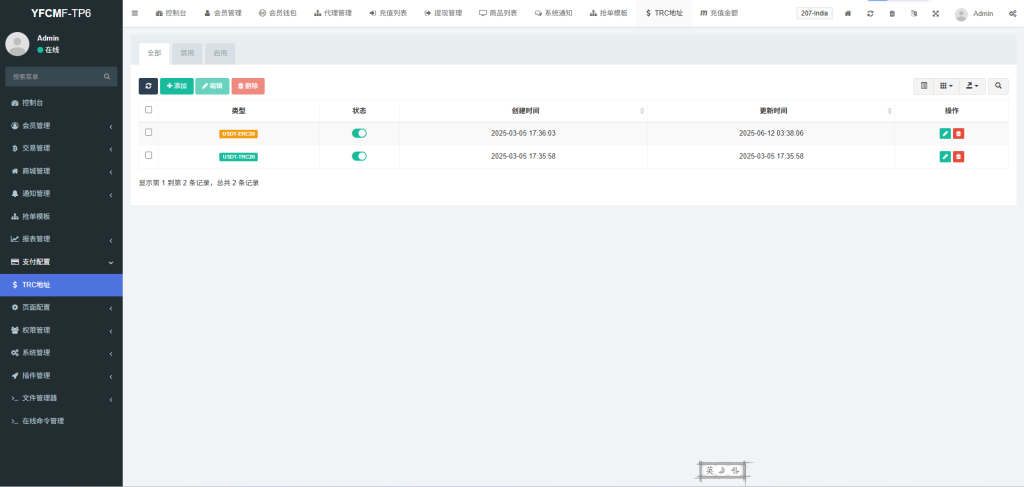Check the select-all checkbox in table header
The image size is (1024, 487).
coord(149,110)
